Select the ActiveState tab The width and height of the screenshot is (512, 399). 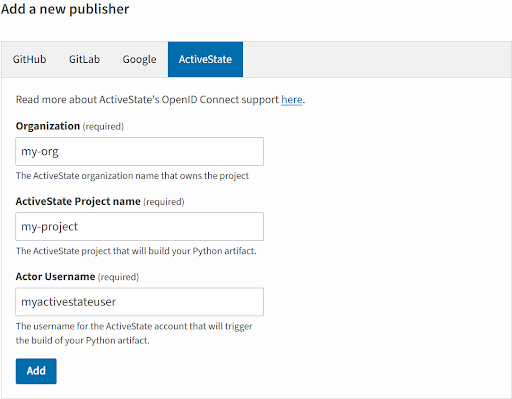[x=205, y=59]
